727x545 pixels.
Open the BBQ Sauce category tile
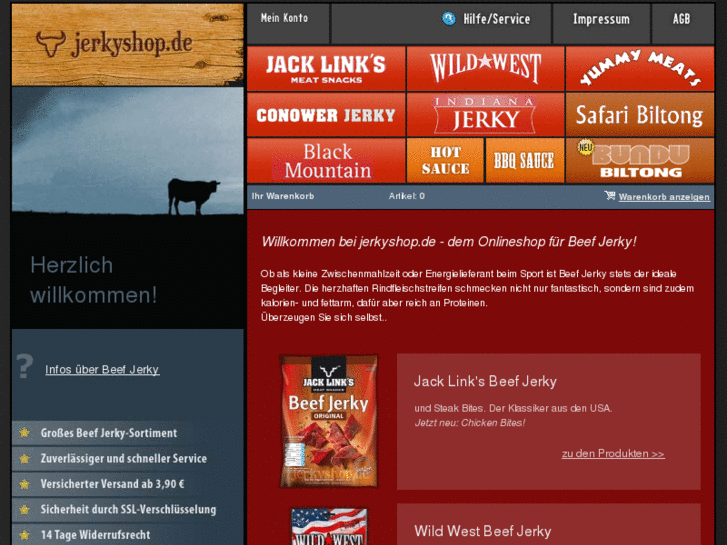click(525, 160)
